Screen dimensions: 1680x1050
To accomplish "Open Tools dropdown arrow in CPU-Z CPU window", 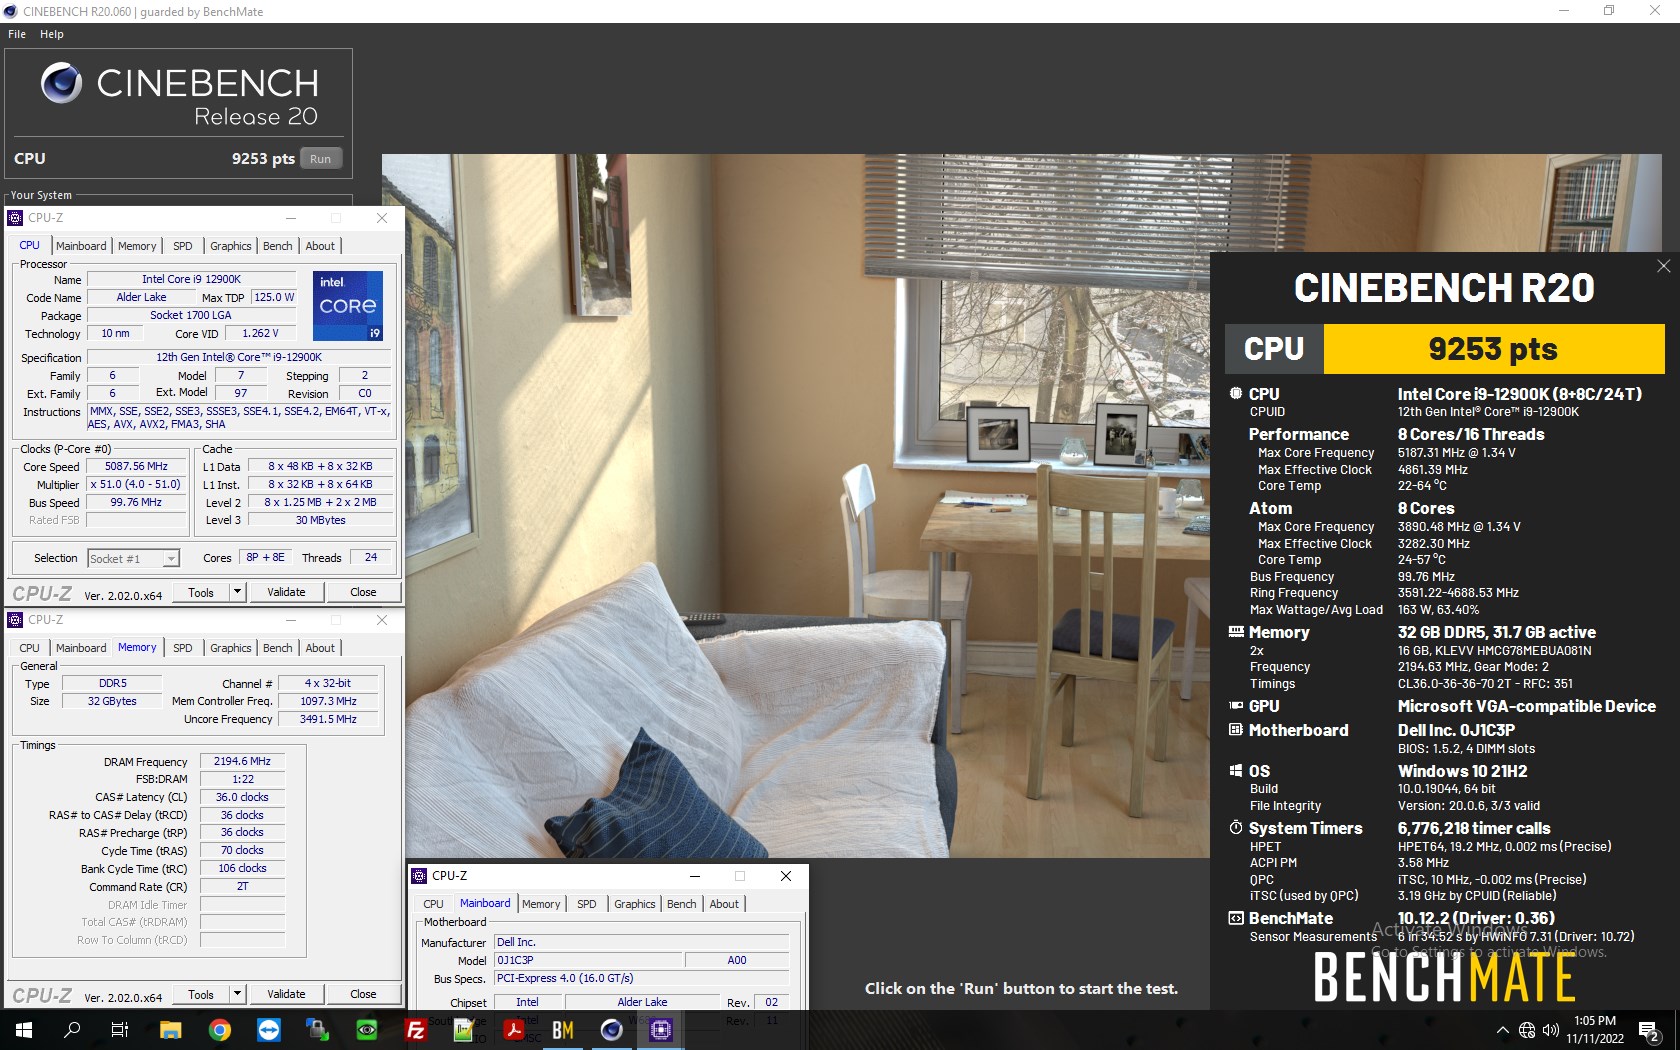I will [237, 592].
